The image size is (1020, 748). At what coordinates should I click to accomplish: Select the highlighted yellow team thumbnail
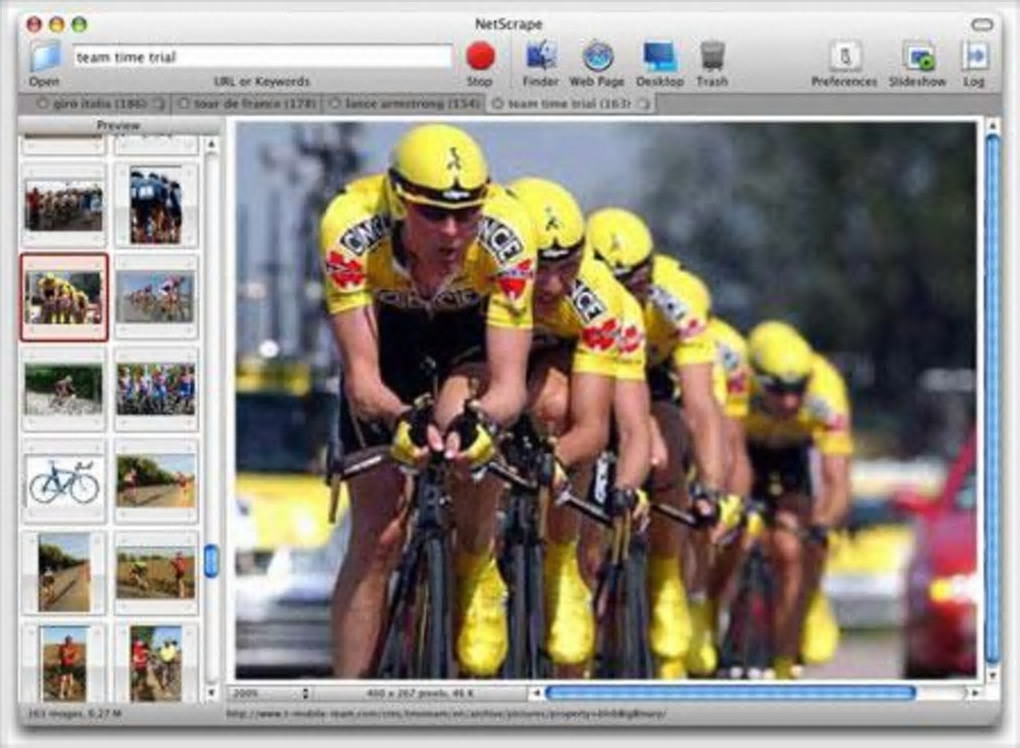tap(64, 297)
